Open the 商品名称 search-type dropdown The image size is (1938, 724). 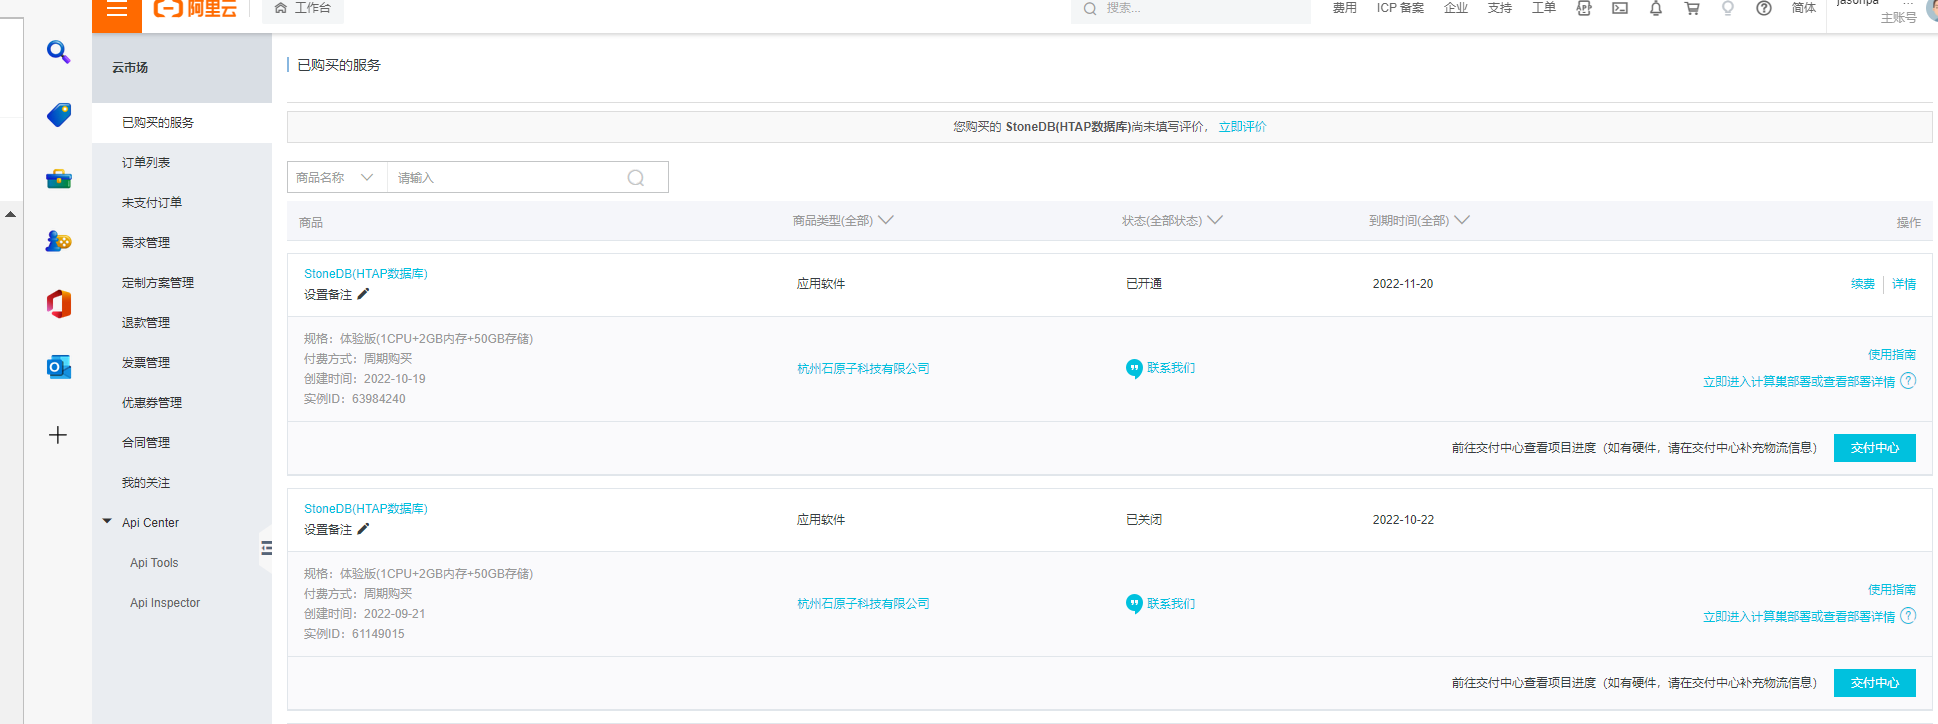[337, 177]
